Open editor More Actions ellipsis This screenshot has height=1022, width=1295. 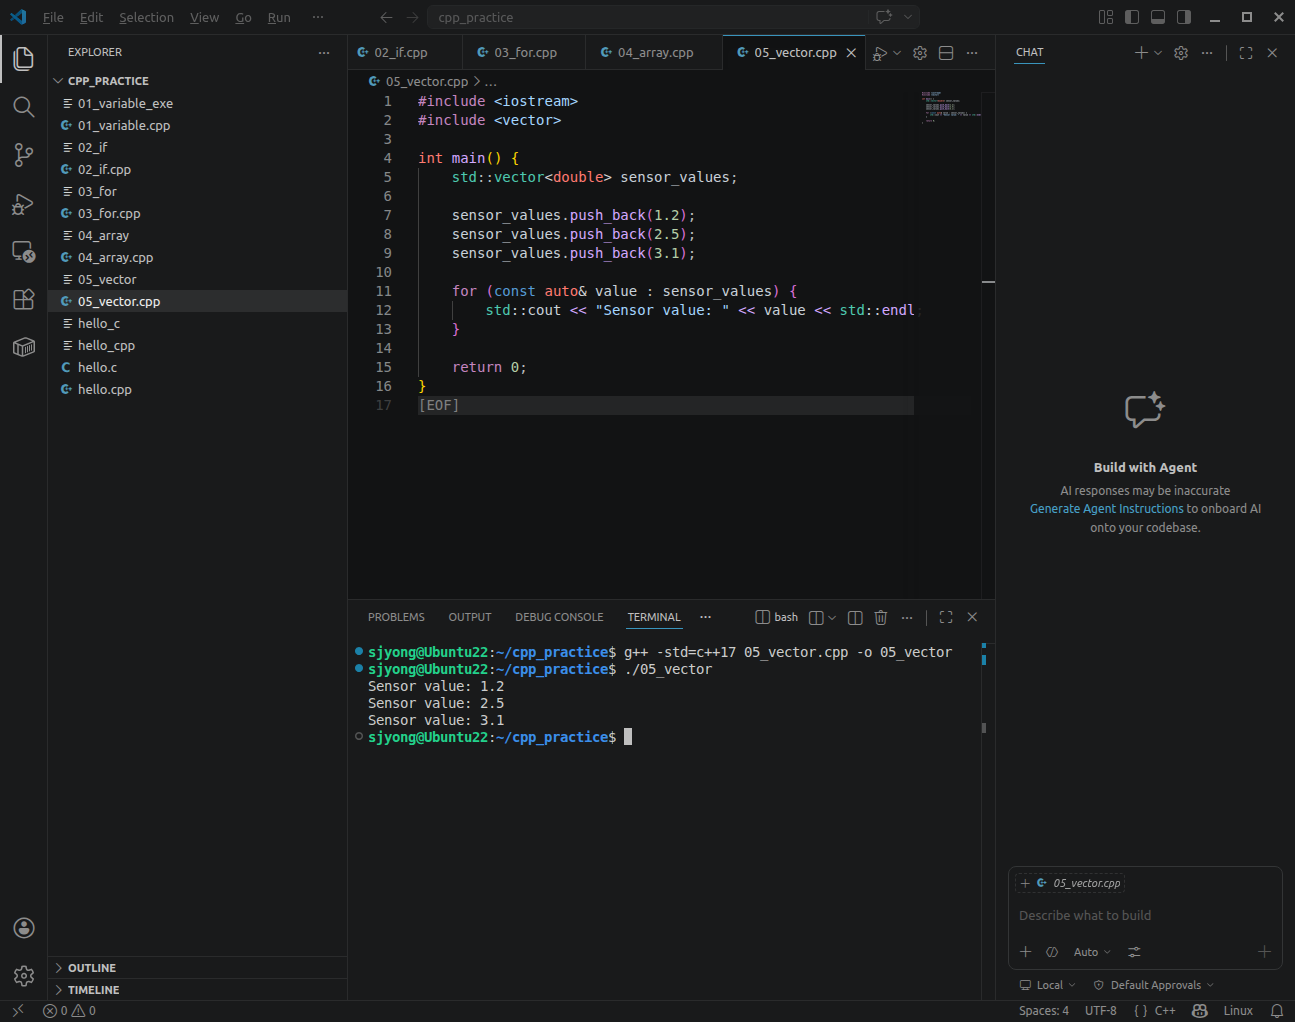(x=972, y=53)
